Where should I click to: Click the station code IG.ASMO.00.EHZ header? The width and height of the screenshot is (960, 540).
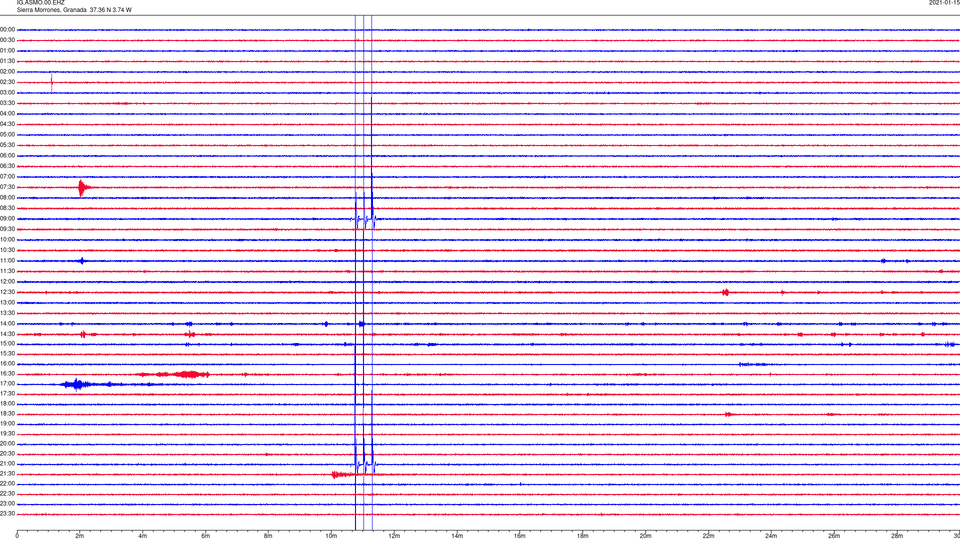coord(40,3)
